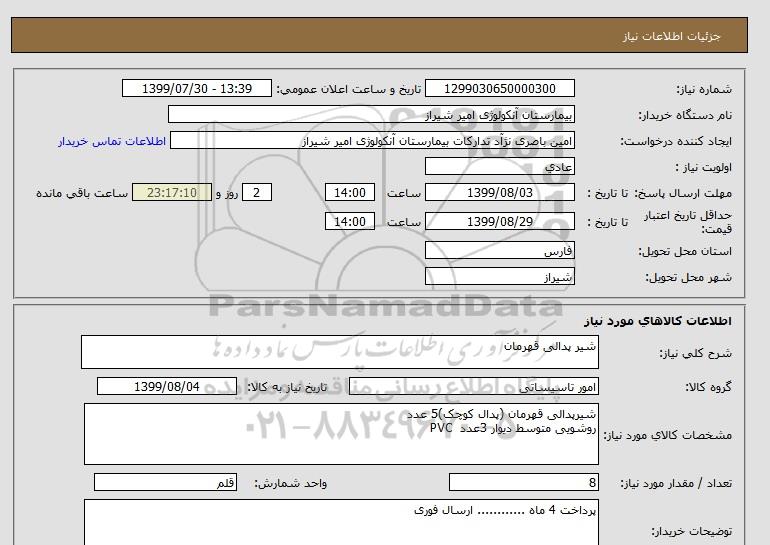The width and height of the screenshot is (770, 545).
Task: Click the section heading اطلاعات کالاهای مورد نیاز
Action: [x=658, y=321]
